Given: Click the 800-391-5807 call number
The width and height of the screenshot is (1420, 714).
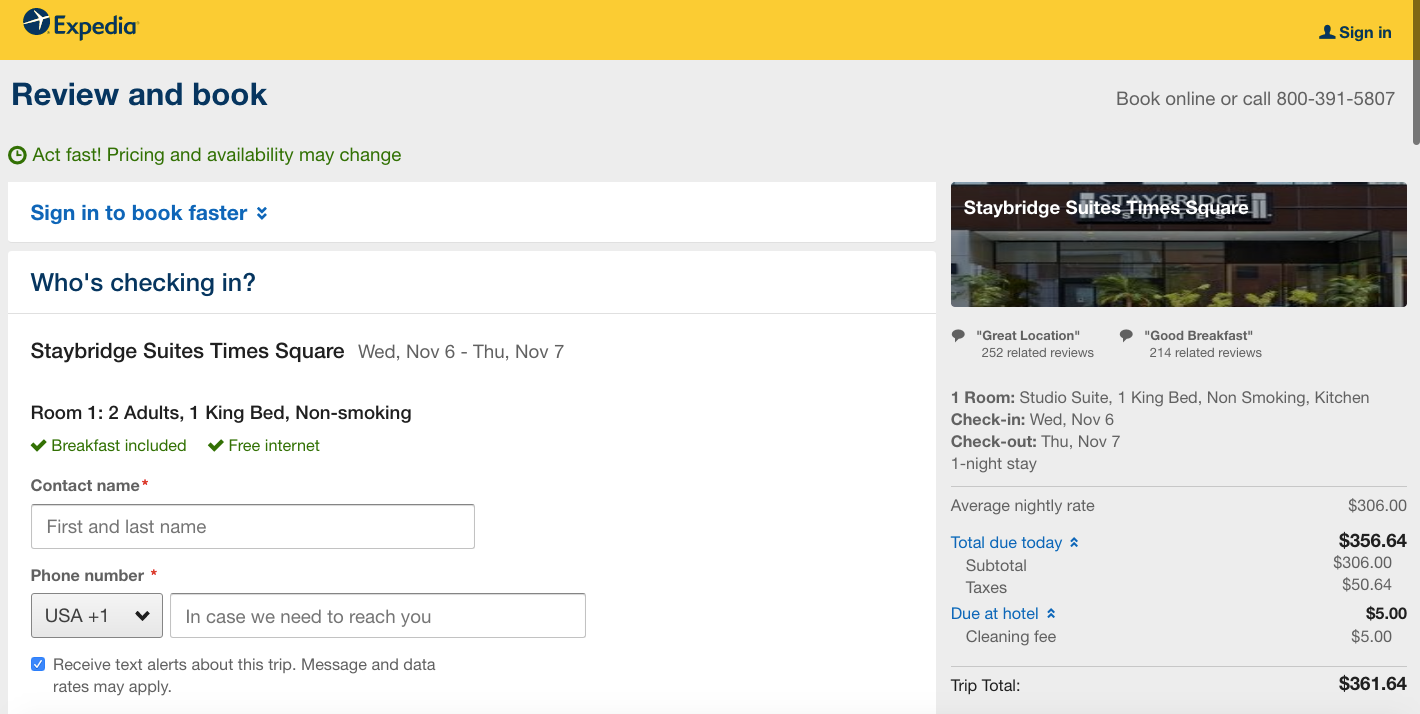Looking at the screenshot, I should (x=1335, y=99).
